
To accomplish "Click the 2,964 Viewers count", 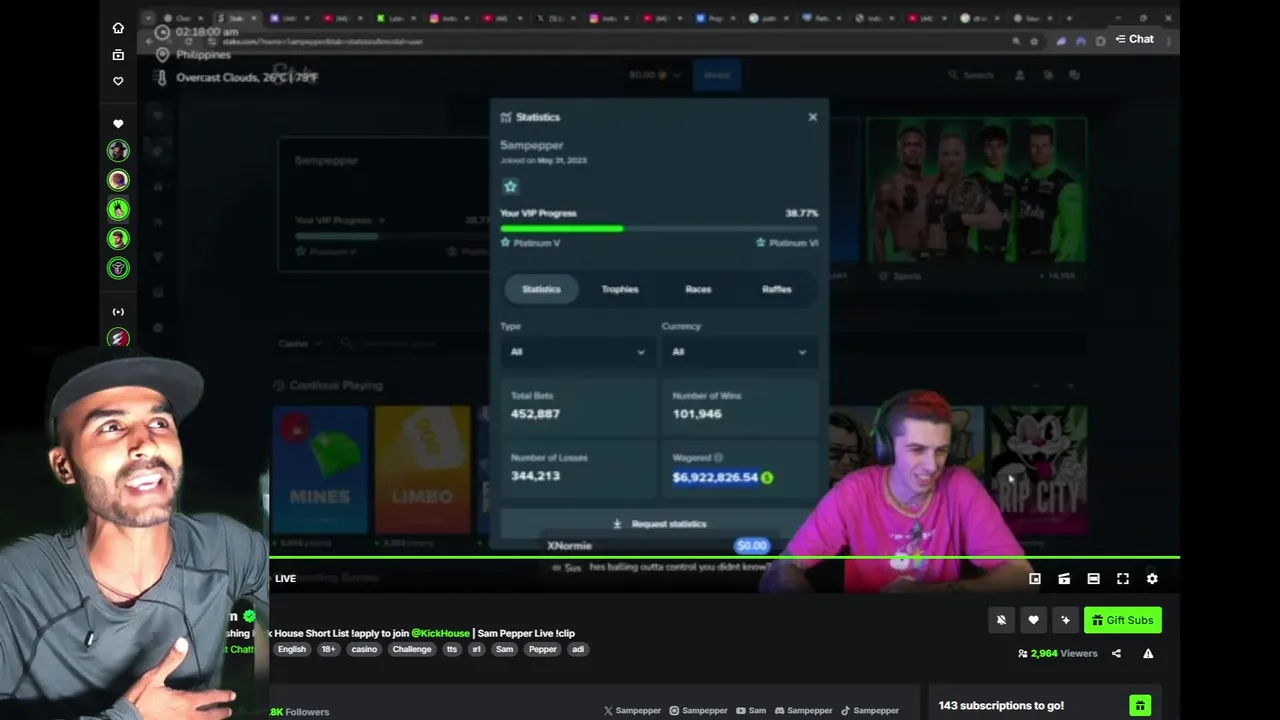I will pos(1058,653).
